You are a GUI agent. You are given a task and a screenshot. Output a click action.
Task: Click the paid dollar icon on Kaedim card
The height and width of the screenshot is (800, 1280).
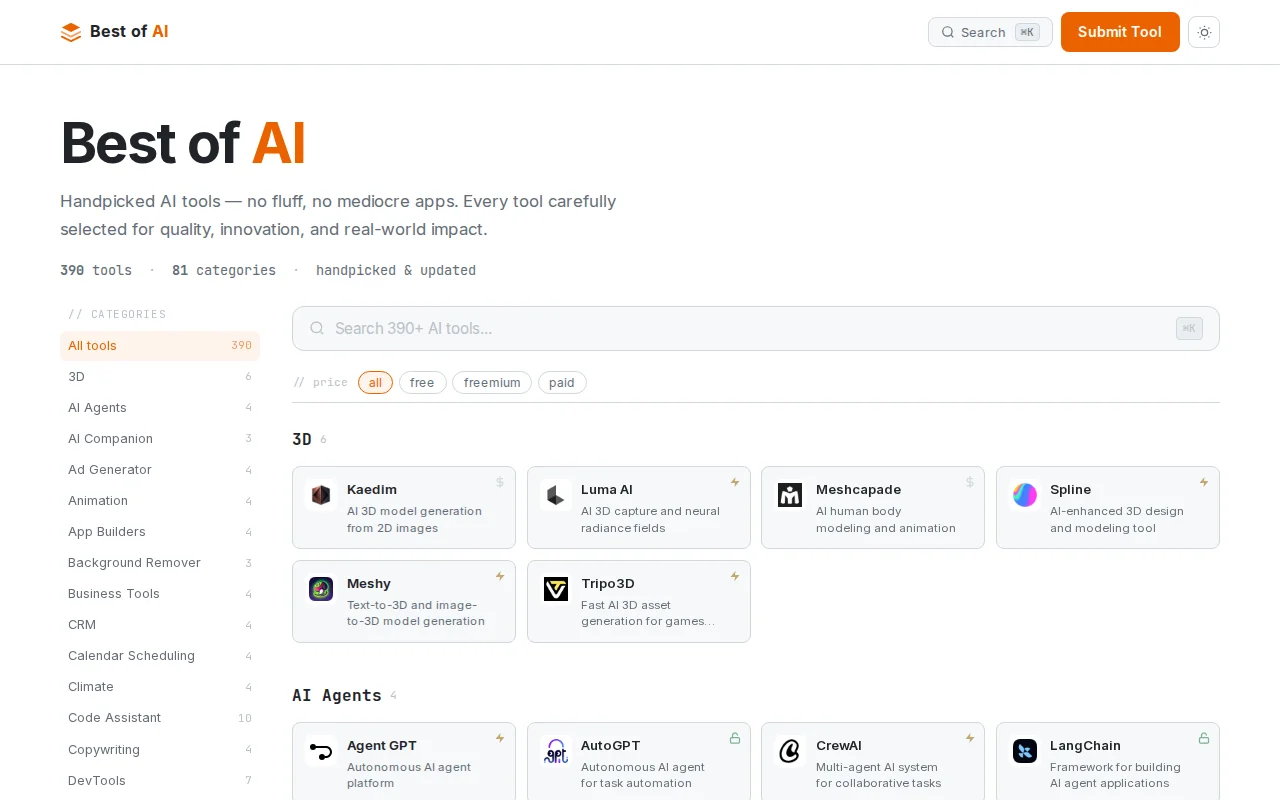pyautogui.click(x=500, y=482)
